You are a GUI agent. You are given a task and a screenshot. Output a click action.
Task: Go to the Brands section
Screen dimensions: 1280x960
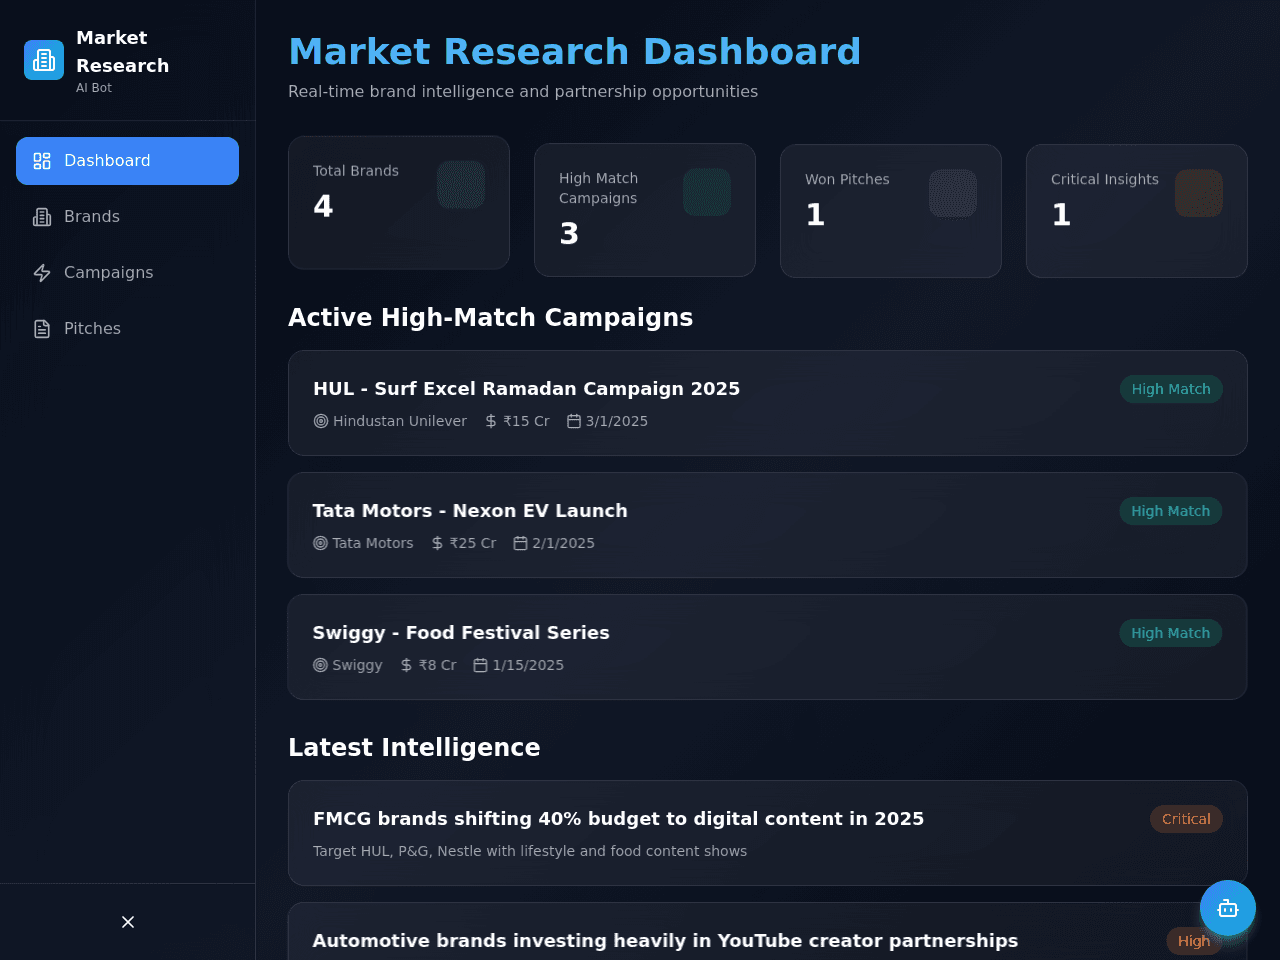127,217
